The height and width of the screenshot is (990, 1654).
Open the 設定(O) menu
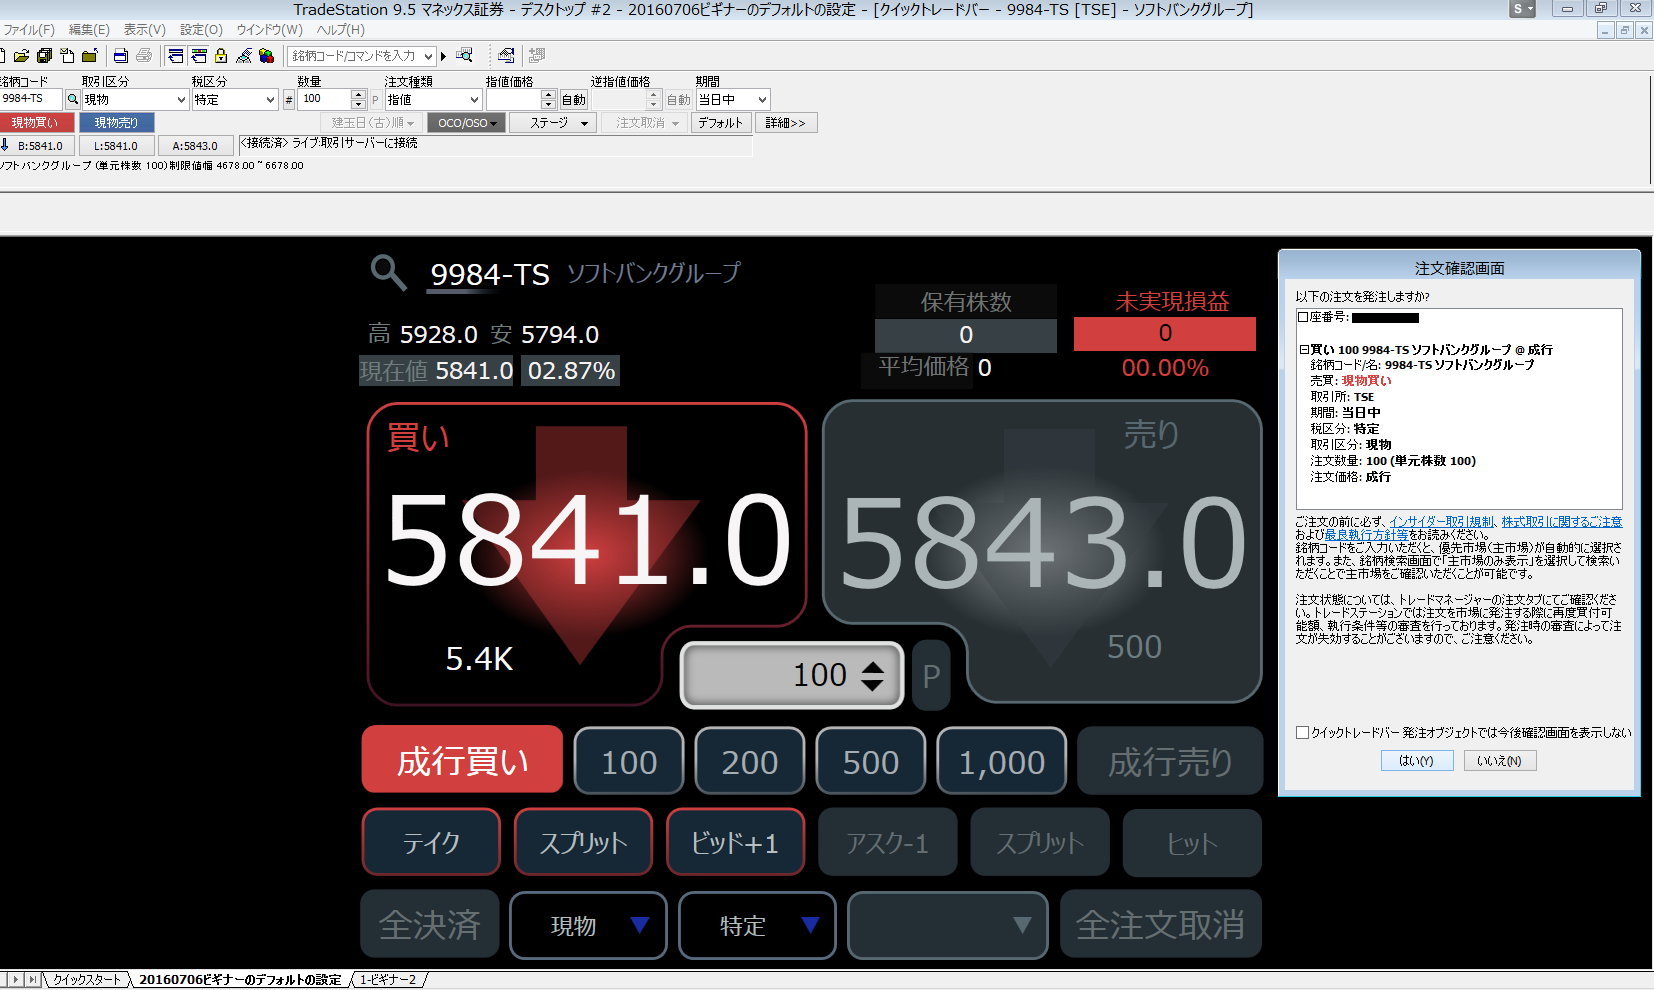[201, 30]
